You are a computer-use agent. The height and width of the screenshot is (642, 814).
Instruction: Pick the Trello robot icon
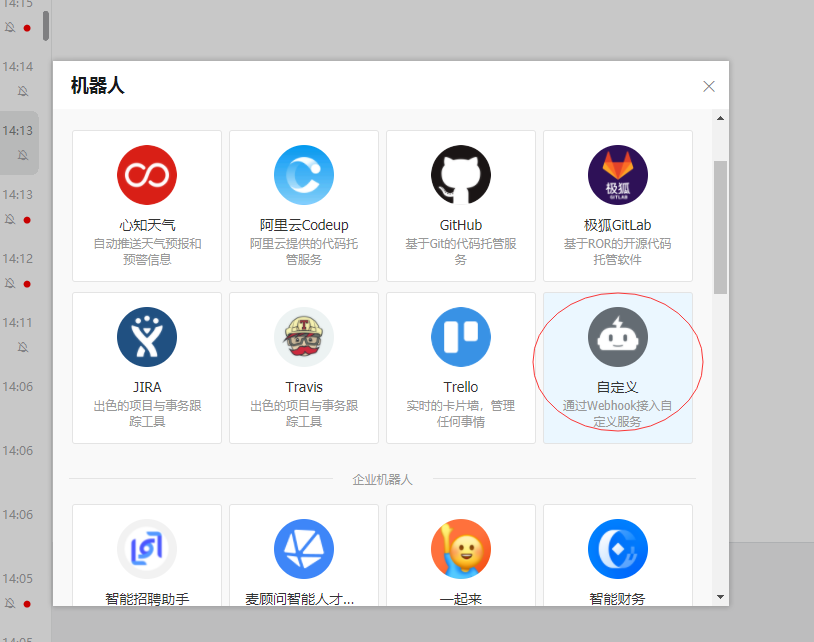coord(461,337)
